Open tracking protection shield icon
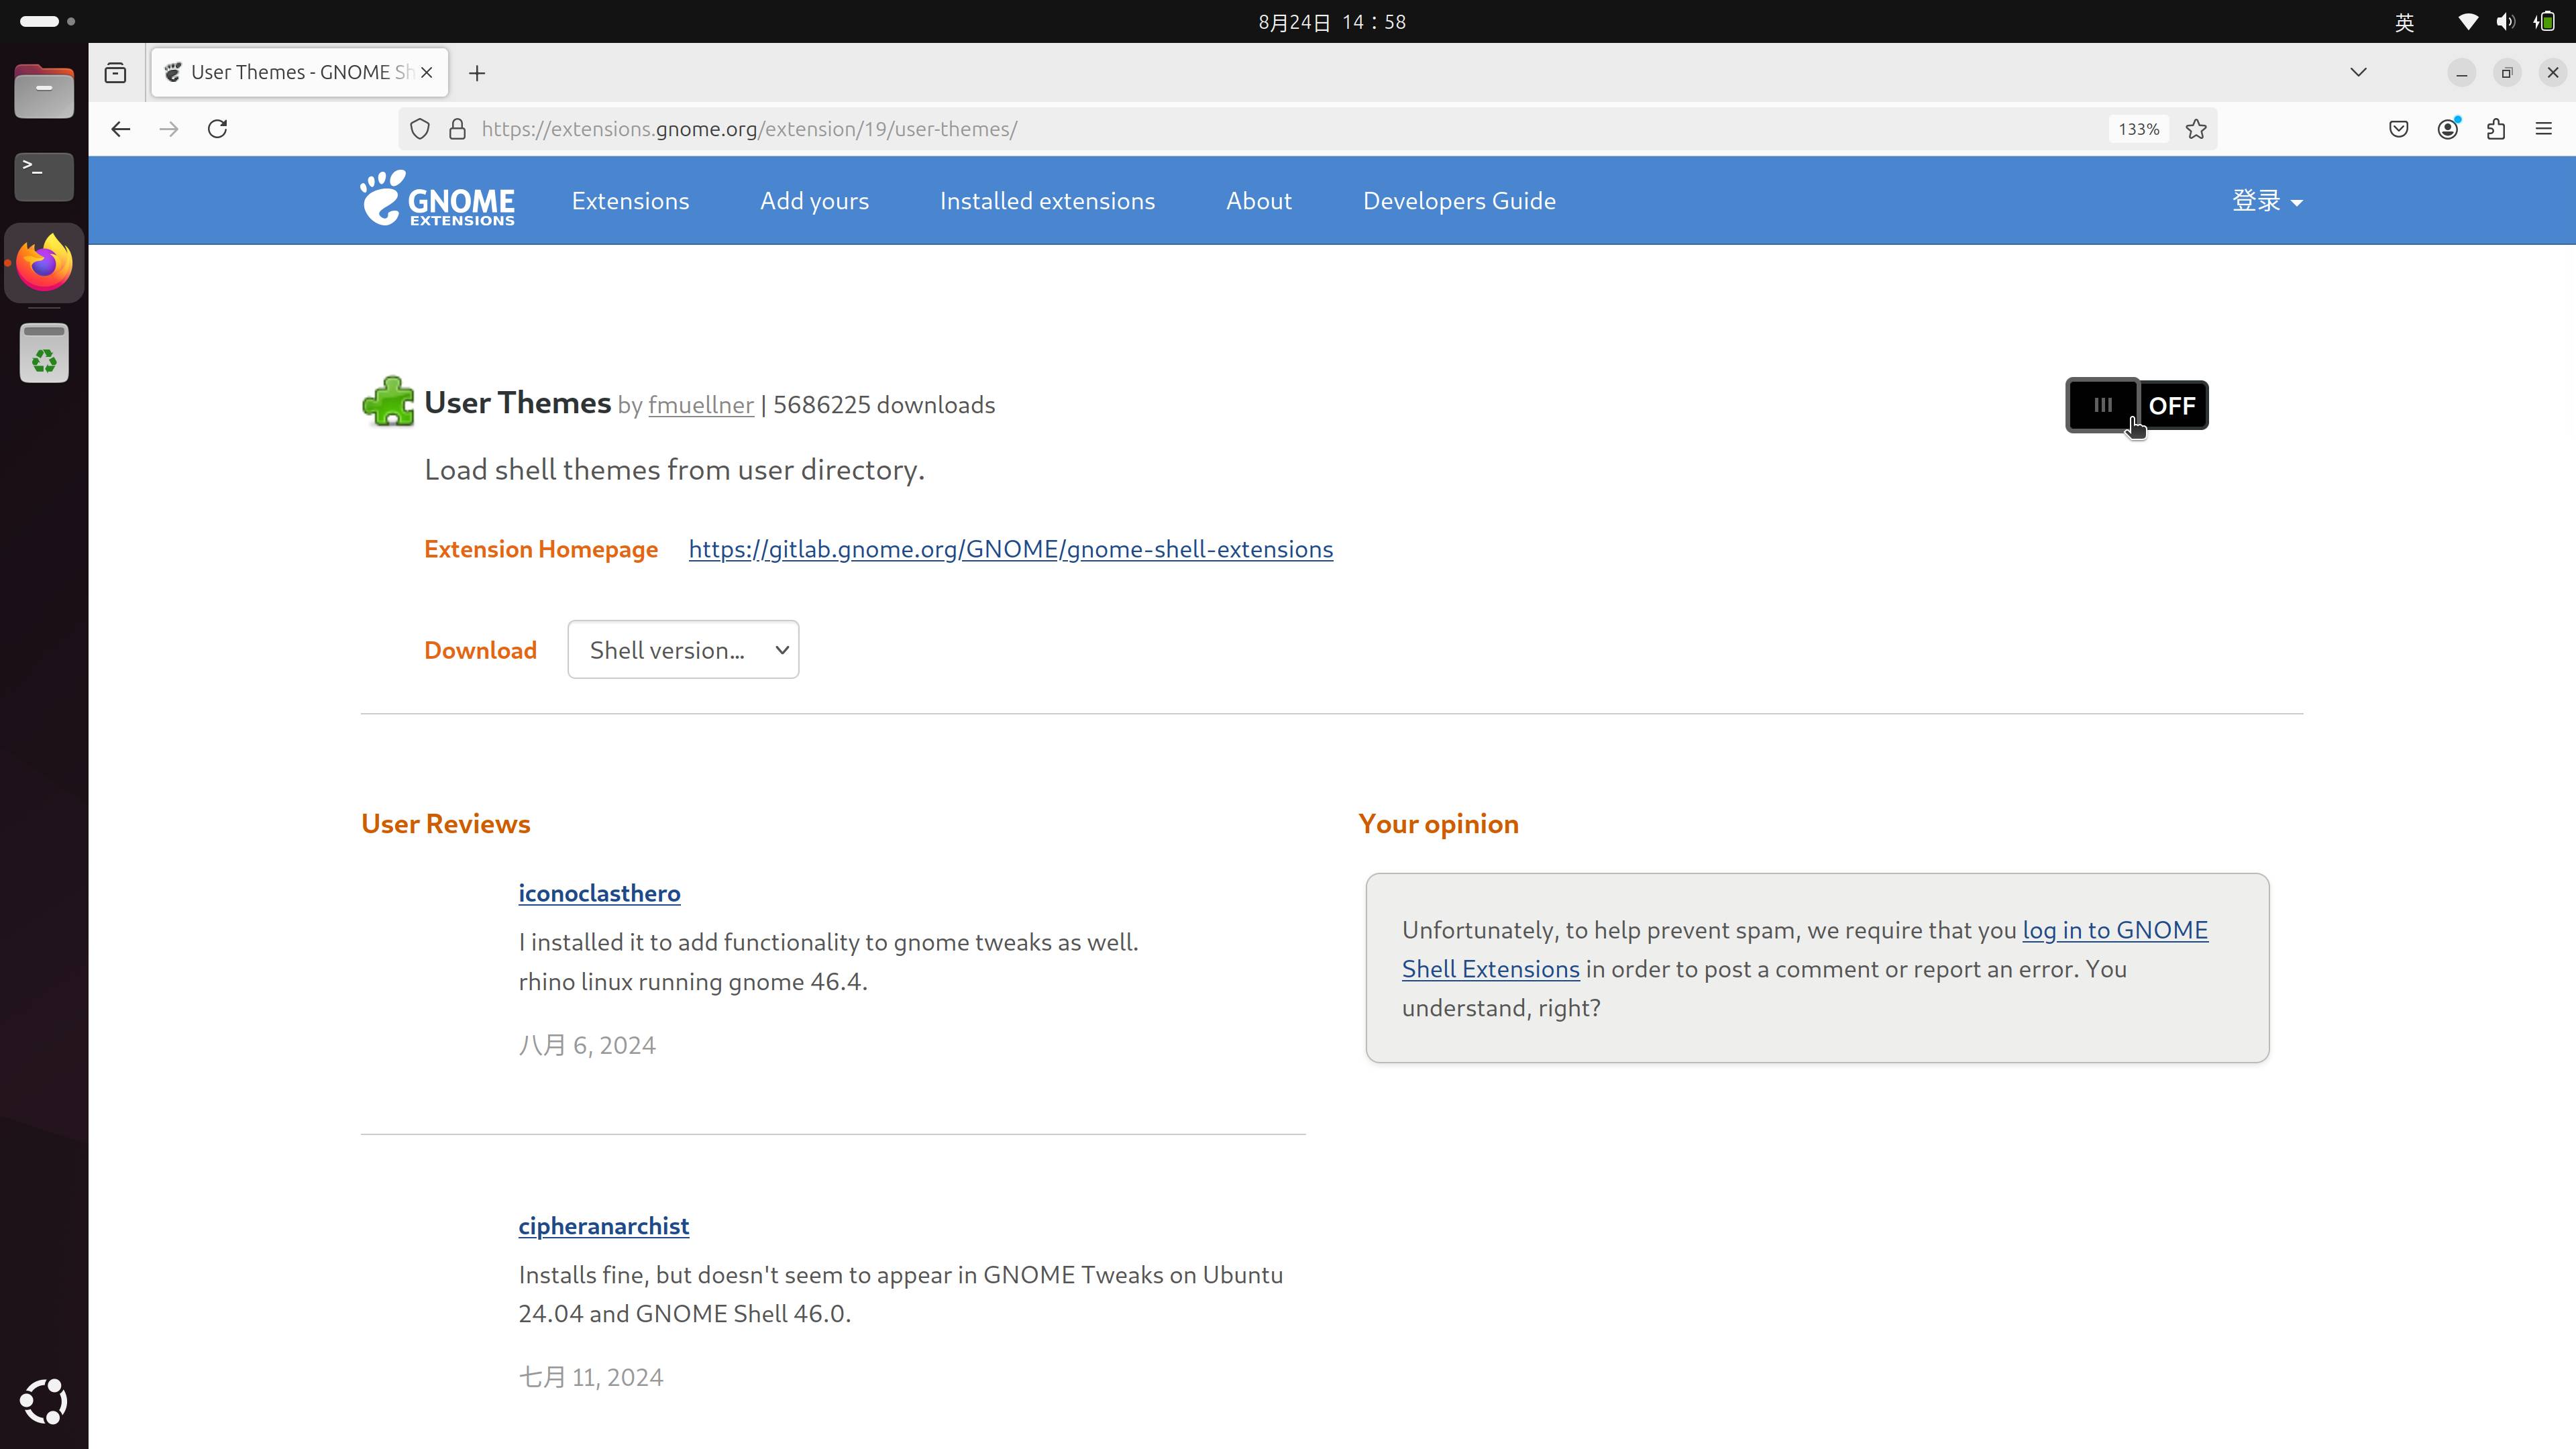The width and height of the screenshot is (2576, 1449). click(x=420, y=129)
